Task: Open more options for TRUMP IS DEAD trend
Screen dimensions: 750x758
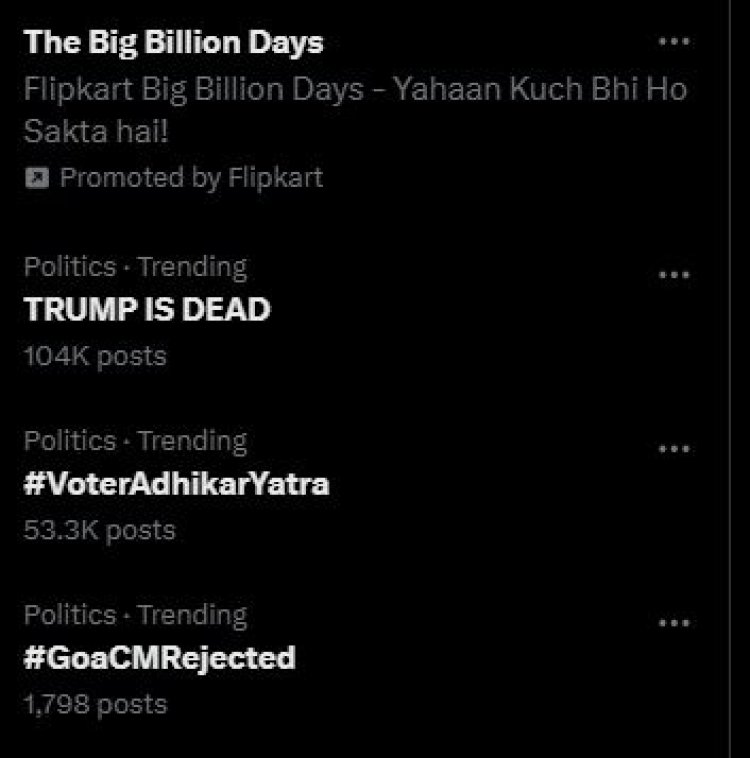Action: pyautogui.click(x=674, y=275)
